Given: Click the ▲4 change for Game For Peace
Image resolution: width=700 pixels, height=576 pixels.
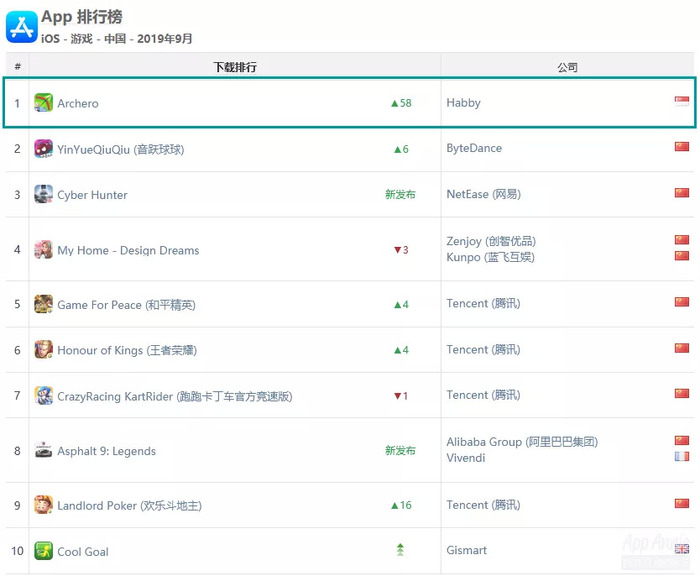Looking at the screenshot, I should (x=401, y=305).
